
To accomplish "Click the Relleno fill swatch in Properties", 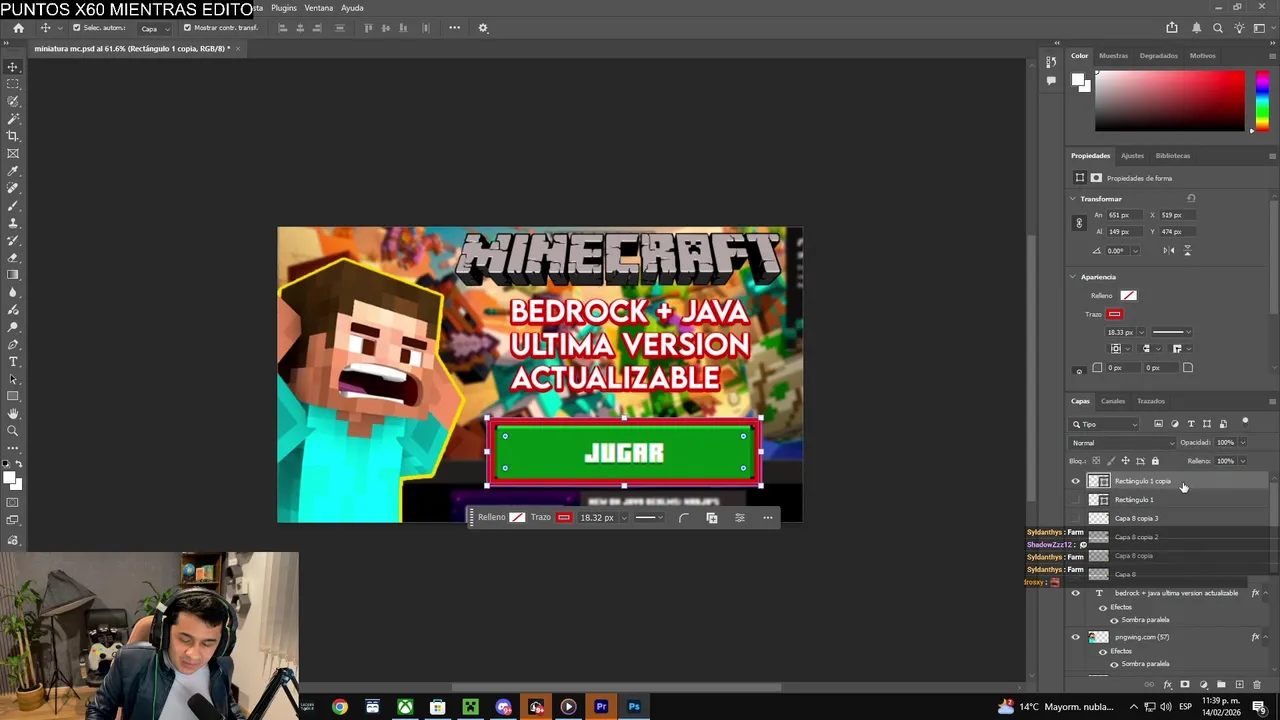I will click(1128, 296).
